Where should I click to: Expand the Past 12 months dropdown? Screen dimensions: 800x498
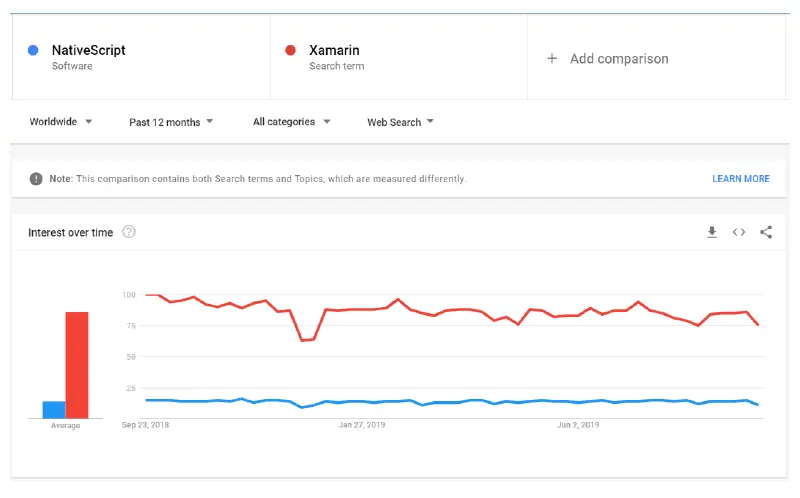171,122
